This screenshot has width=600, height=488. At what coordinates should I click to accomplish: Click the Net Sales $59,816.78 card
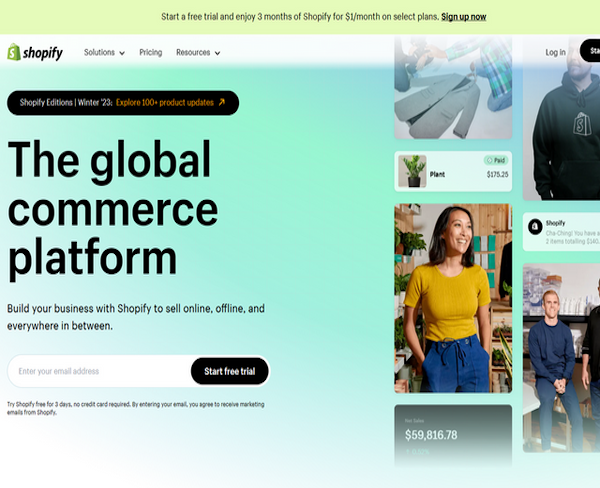[453, 436]
